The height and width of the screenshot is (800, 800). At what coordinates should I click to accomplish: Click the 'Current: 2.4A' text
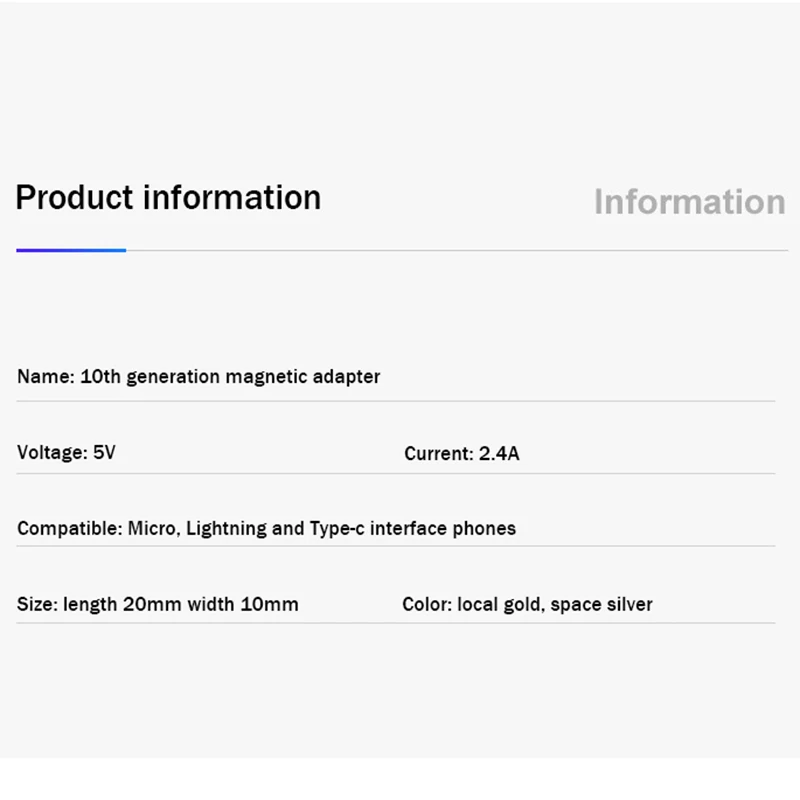(x=462, y=453)
